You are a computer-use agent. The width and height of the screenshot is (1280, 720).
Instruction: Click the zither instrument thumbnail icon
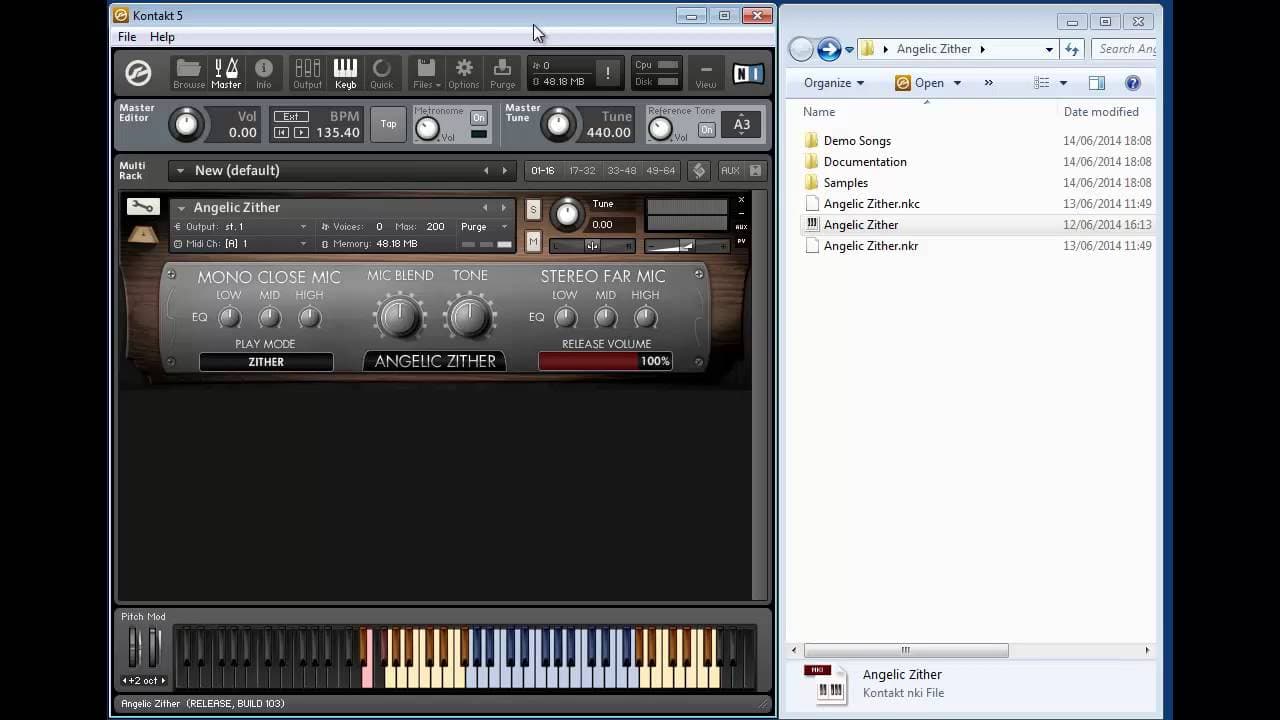point(142,235)
